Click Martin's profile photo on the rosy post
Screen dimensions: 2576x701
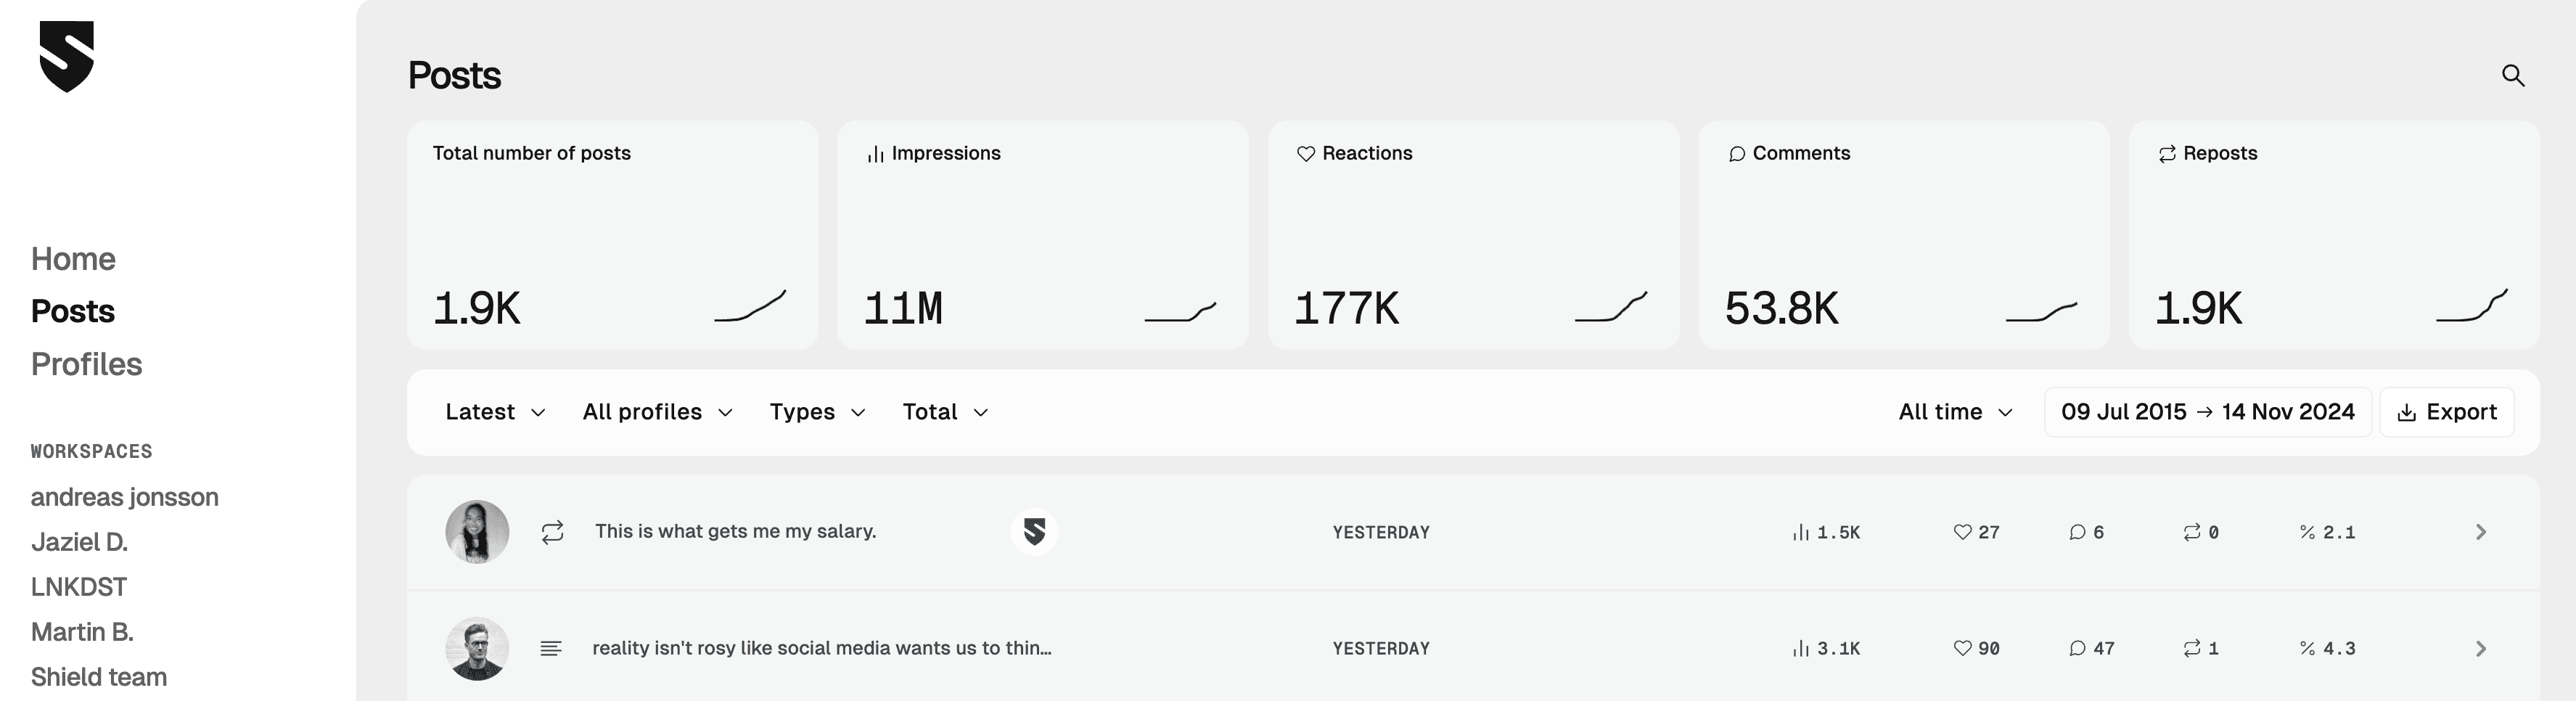[x=477, y=649]
